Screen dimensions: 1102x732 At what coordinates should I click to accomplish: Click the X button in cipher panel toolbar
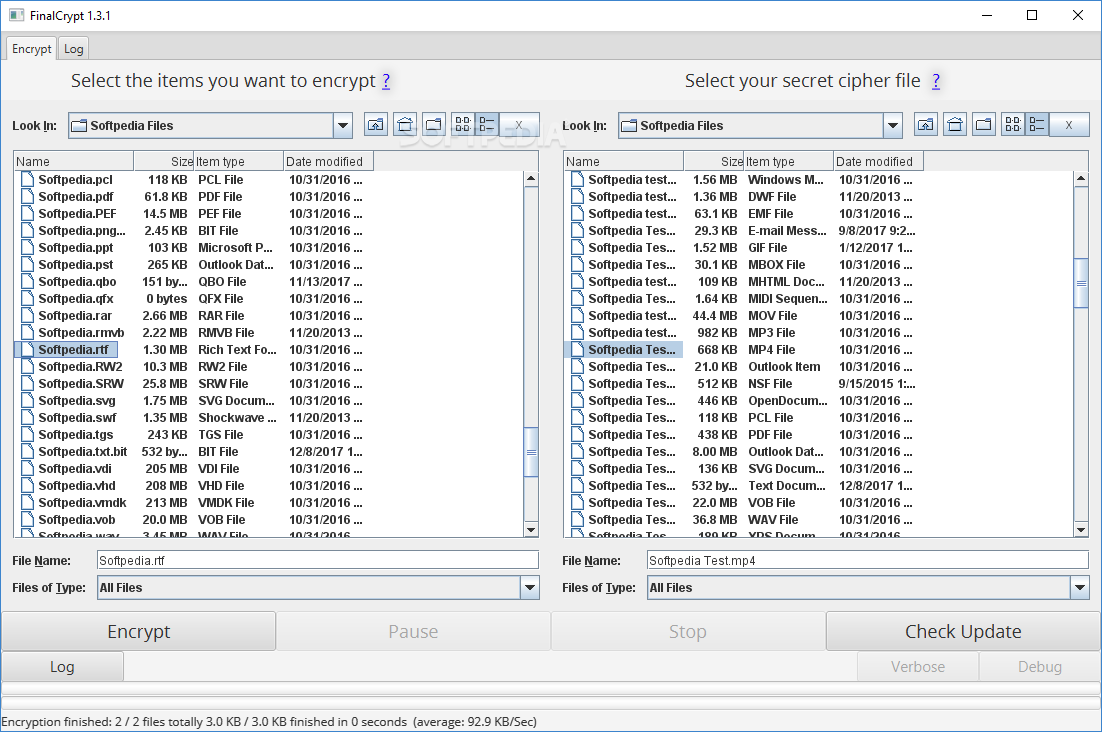(1069, 125)
